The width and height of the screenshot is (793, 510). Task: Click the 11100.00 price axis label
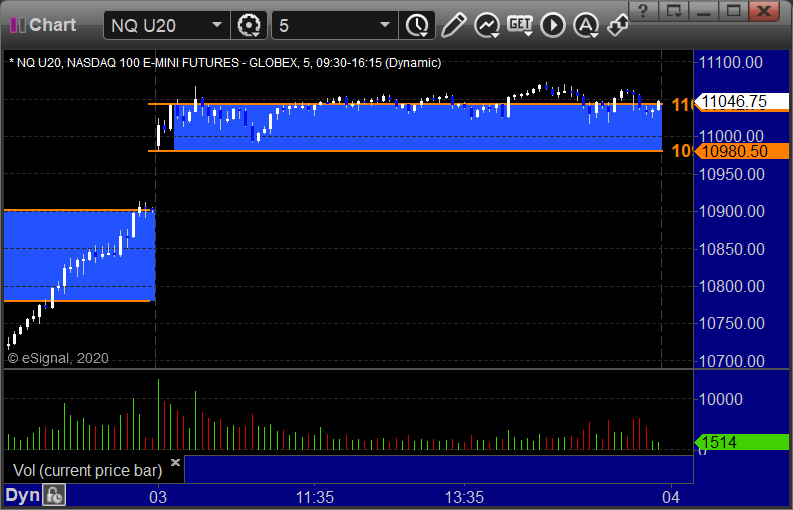(x=730, y=63)
